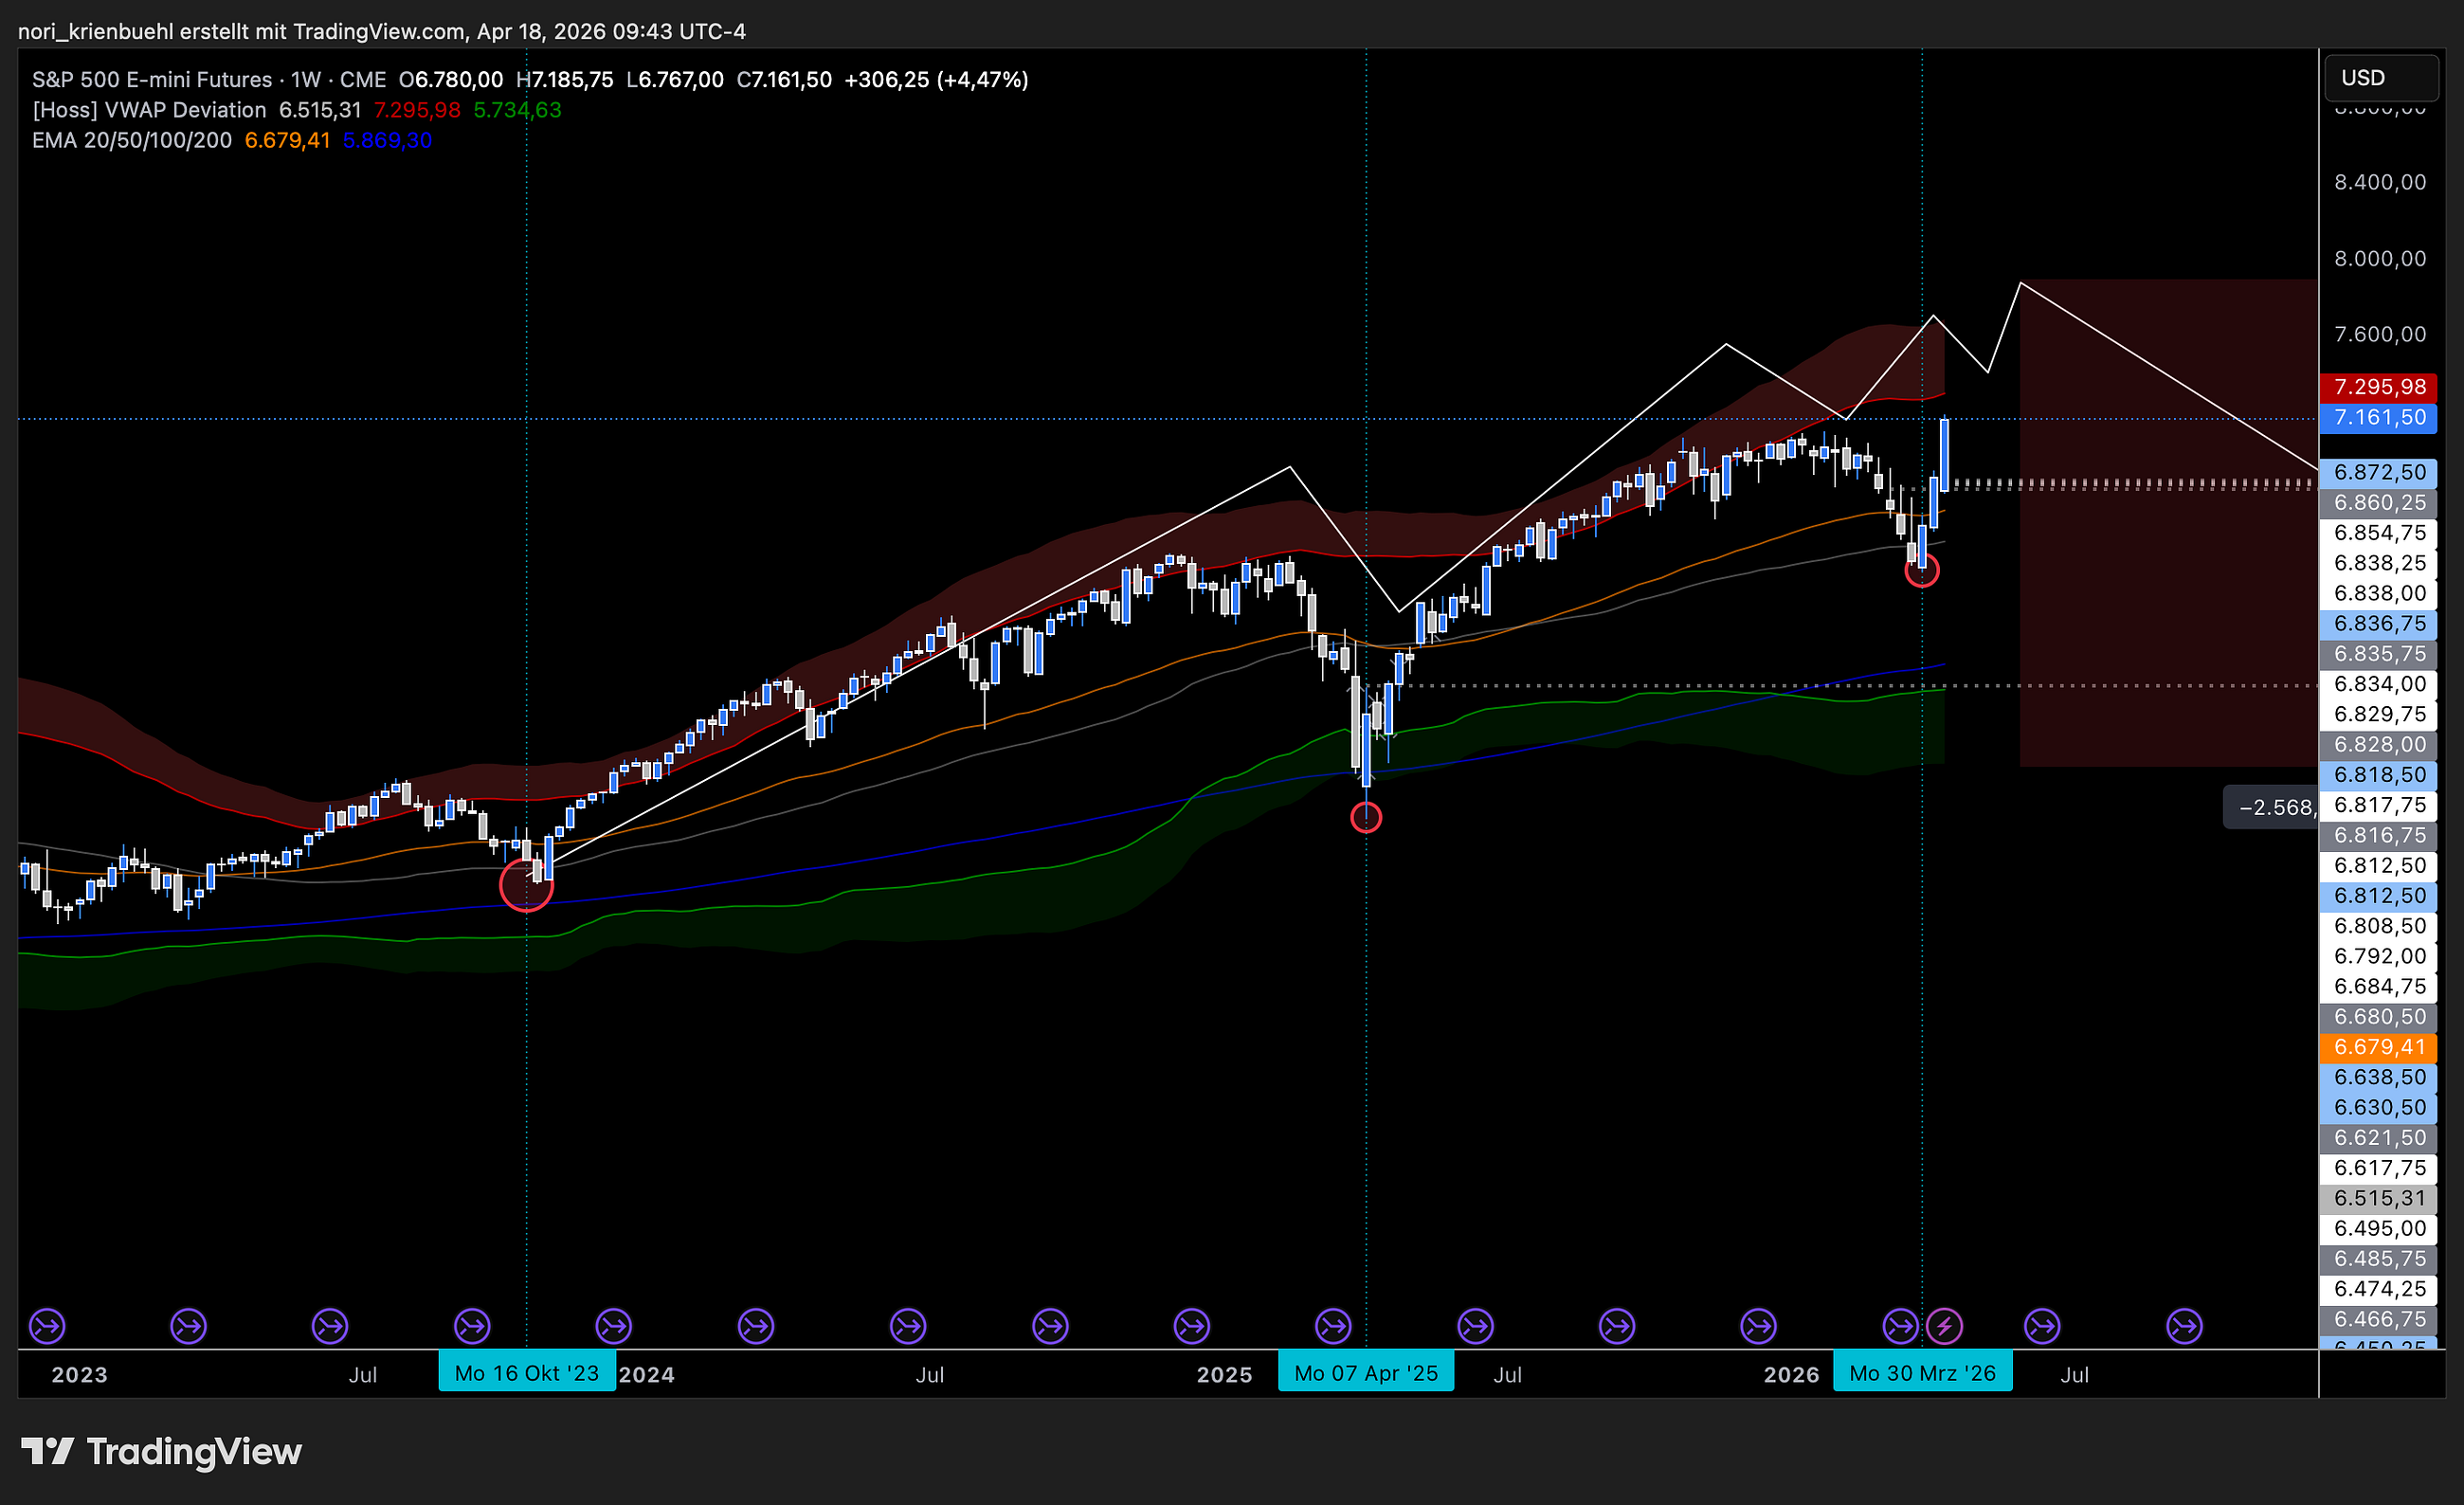Click the rollover icon nearest the 2024 label

tap(613, 1327)
